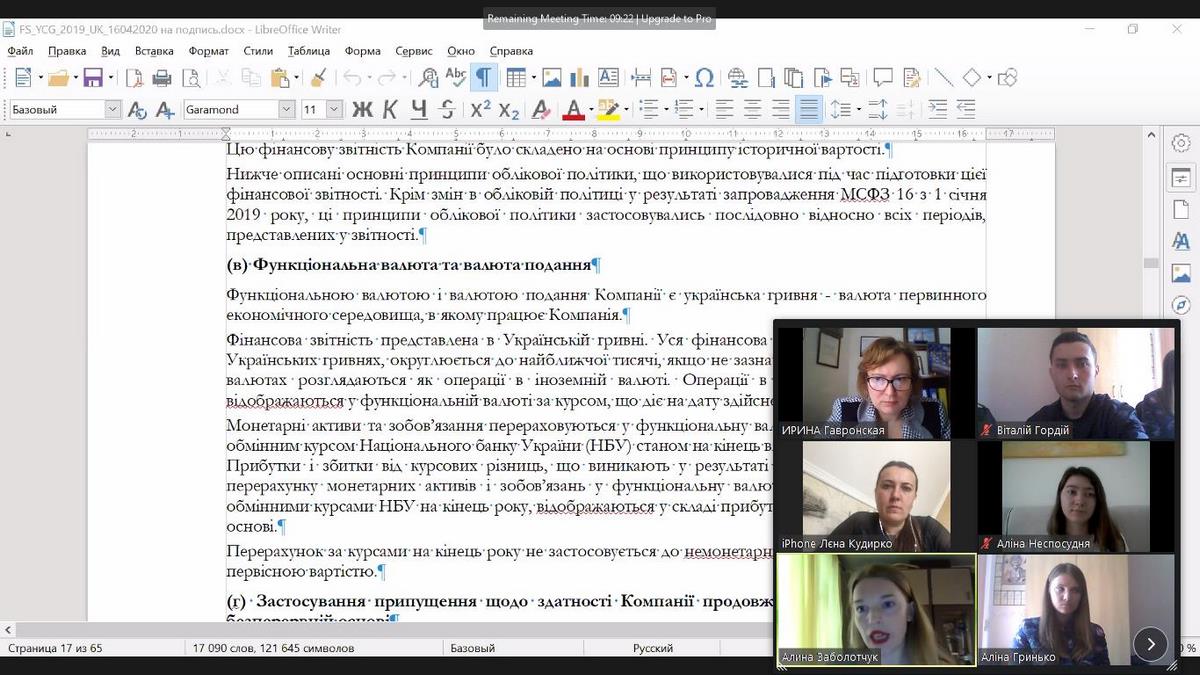Insert a comment from the toolbar
The image size is (1200, 675).
point(883,78)
